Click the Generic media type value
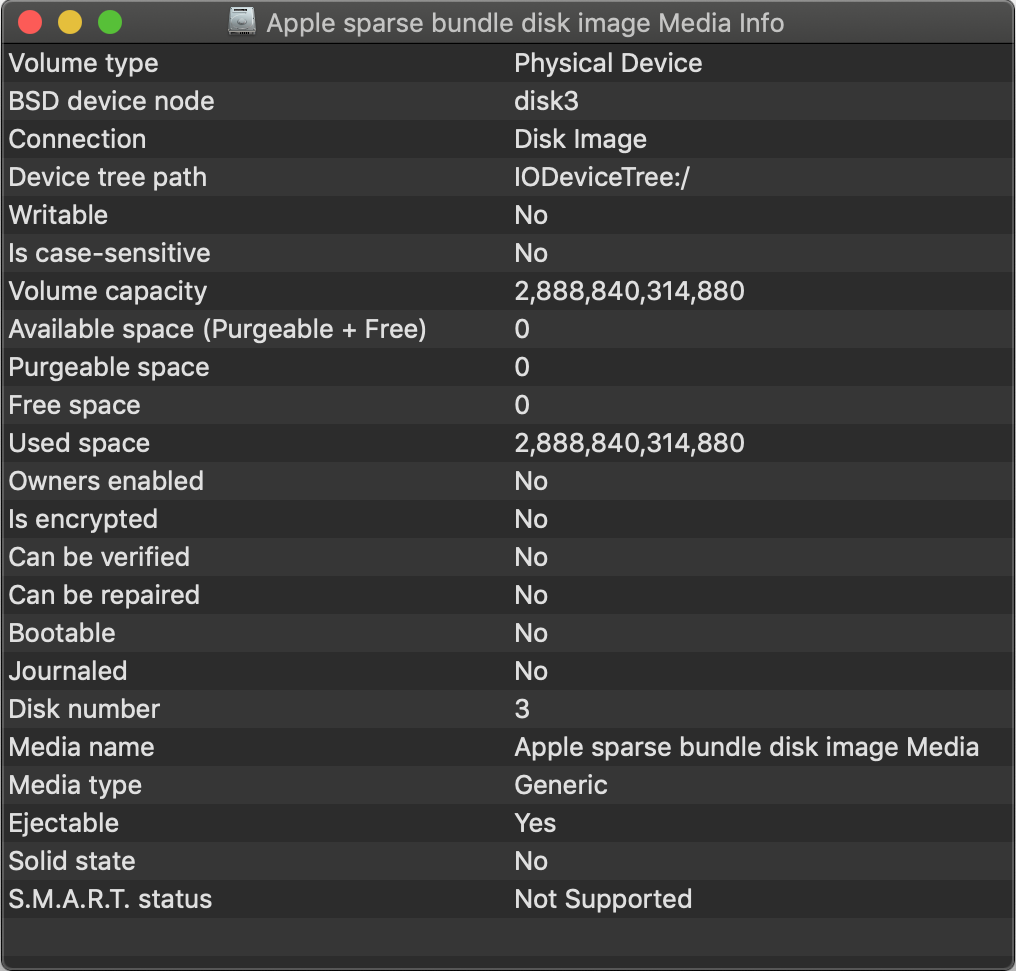This screenshot has width=1016, height=971. [x=561, y=785]
